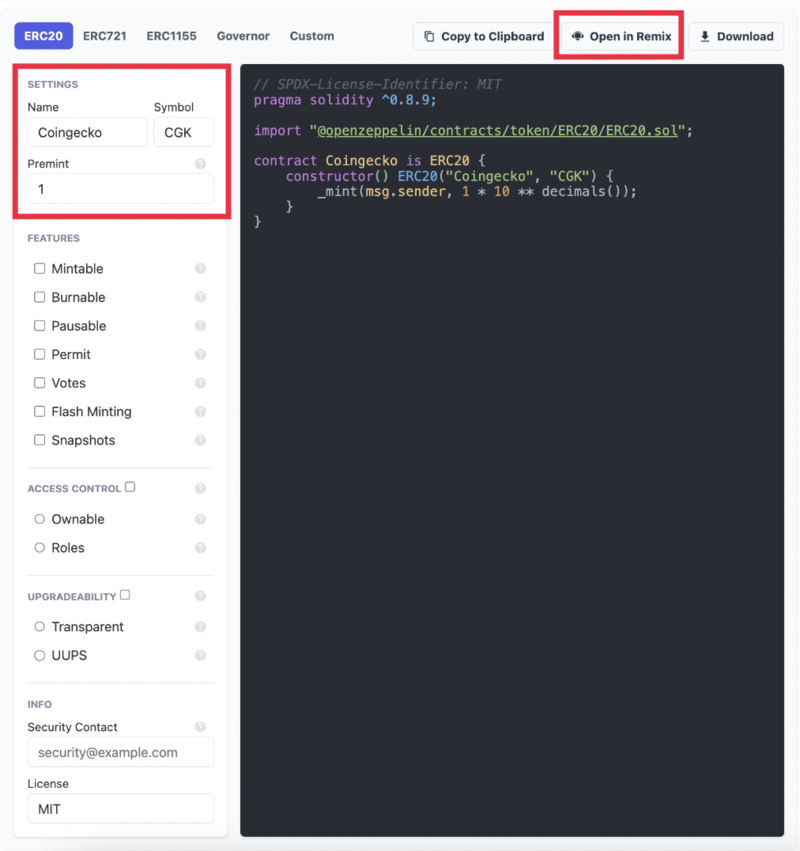Screen dimensions: 800x851
Task: Click the Download button
Action: (x=736, y=36)
